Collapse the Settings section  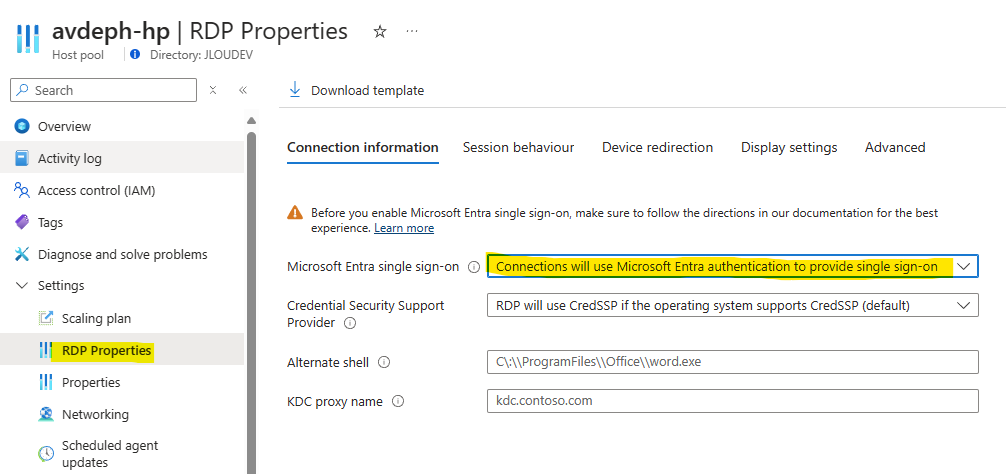coord(22,285)
